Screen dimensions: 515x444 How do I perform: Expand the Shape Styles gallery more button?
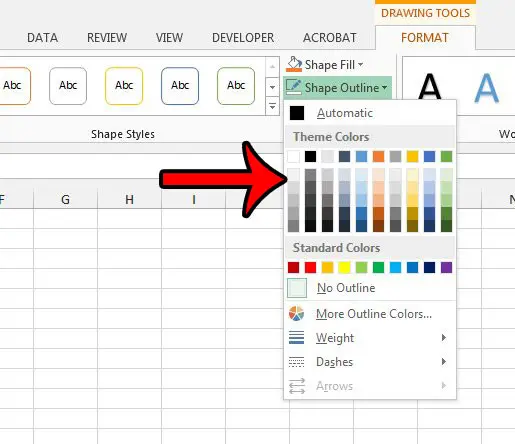coord(272,107)
